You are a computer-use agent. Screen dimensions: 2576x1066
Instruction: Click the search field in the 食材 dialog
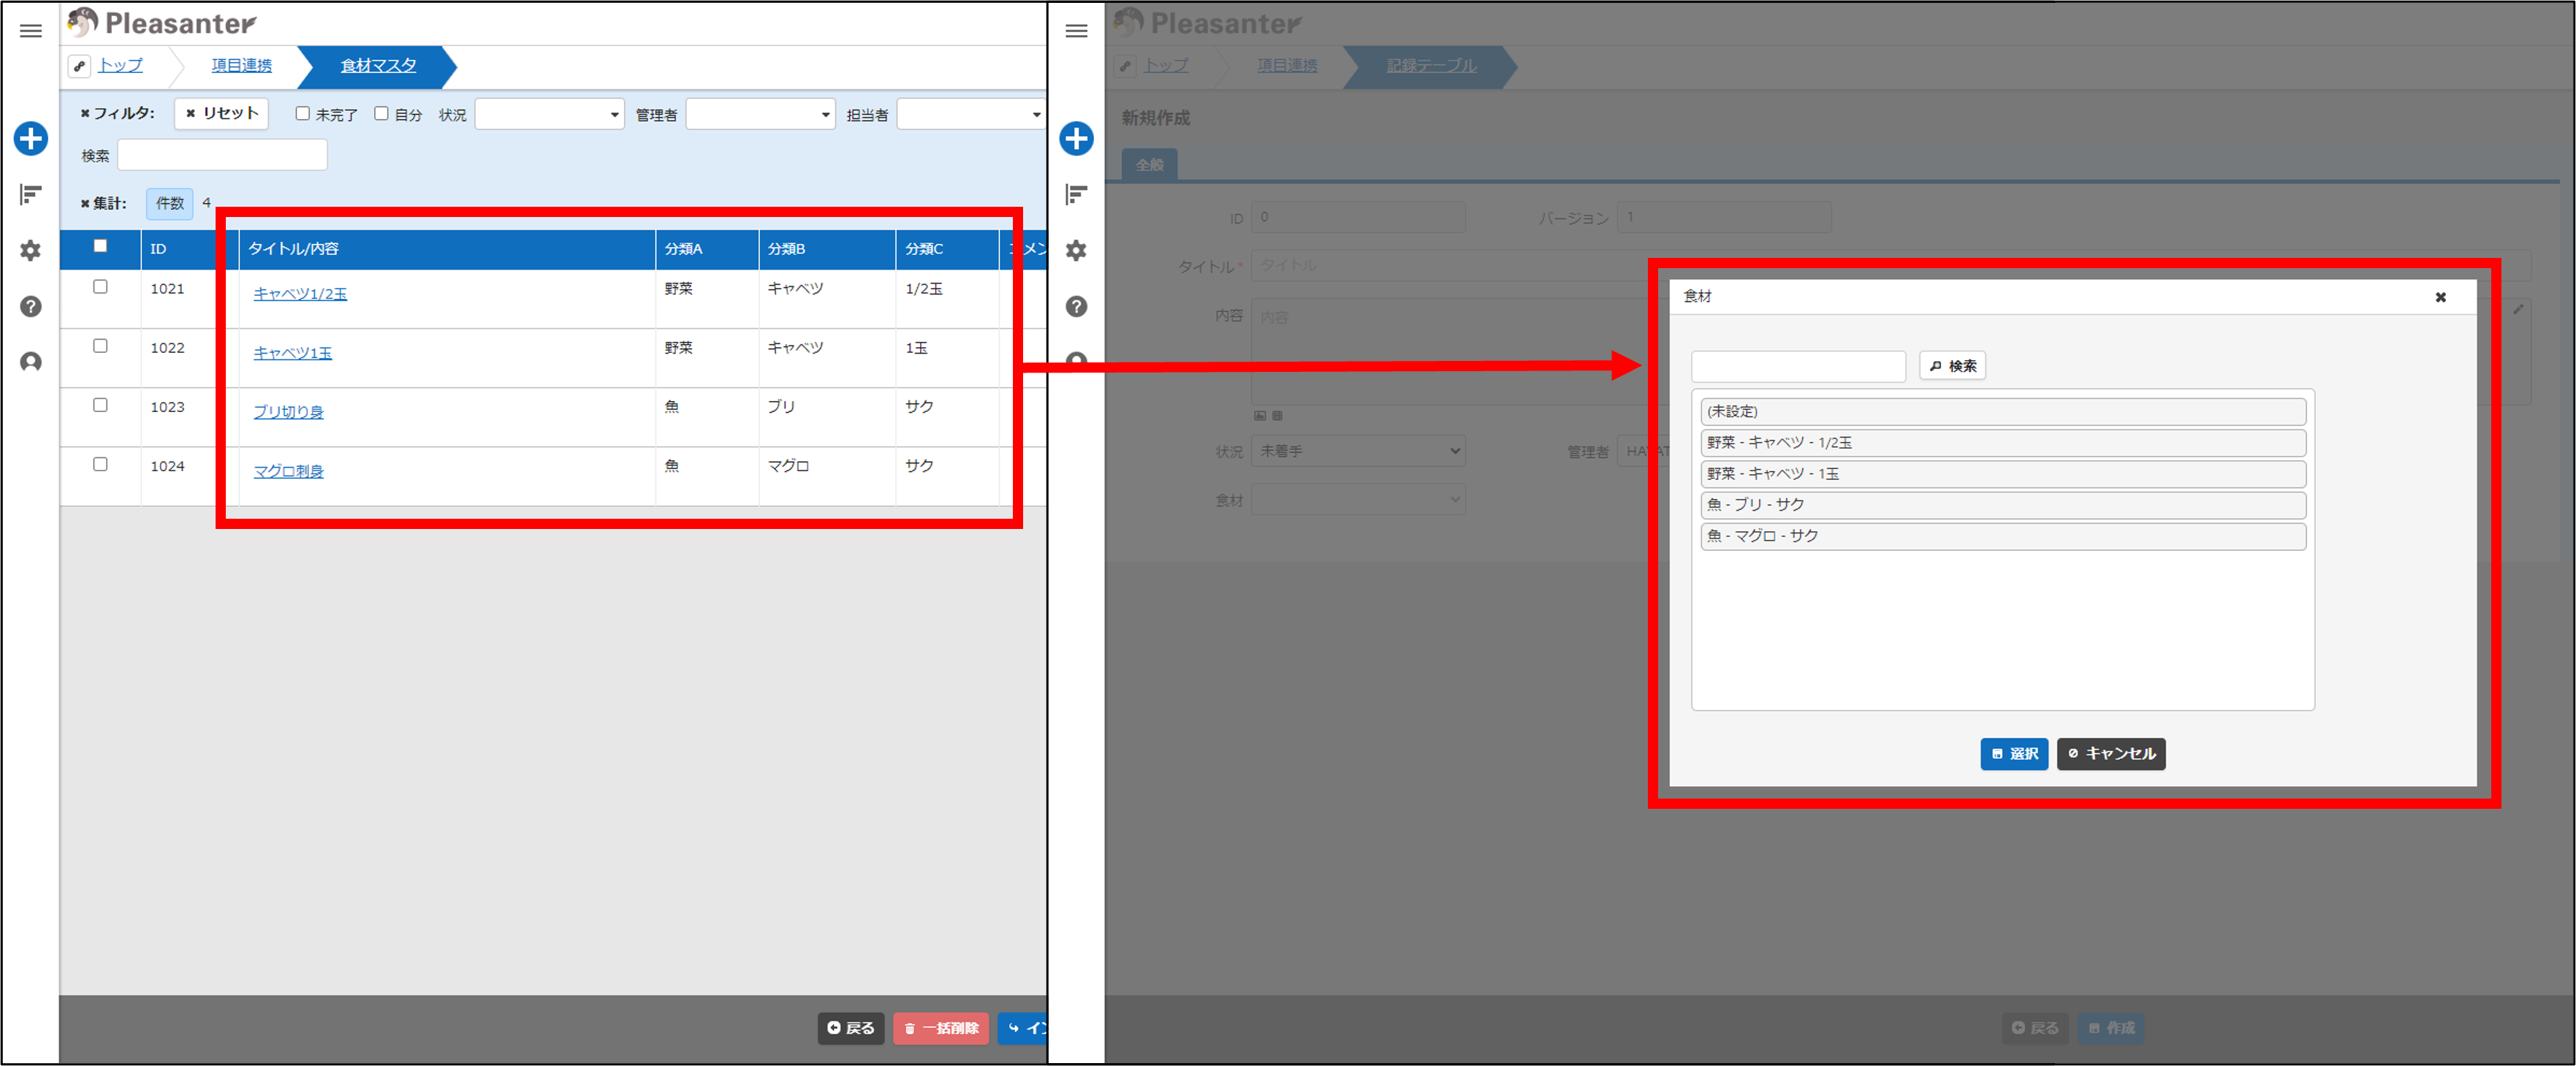point(1798,366)
